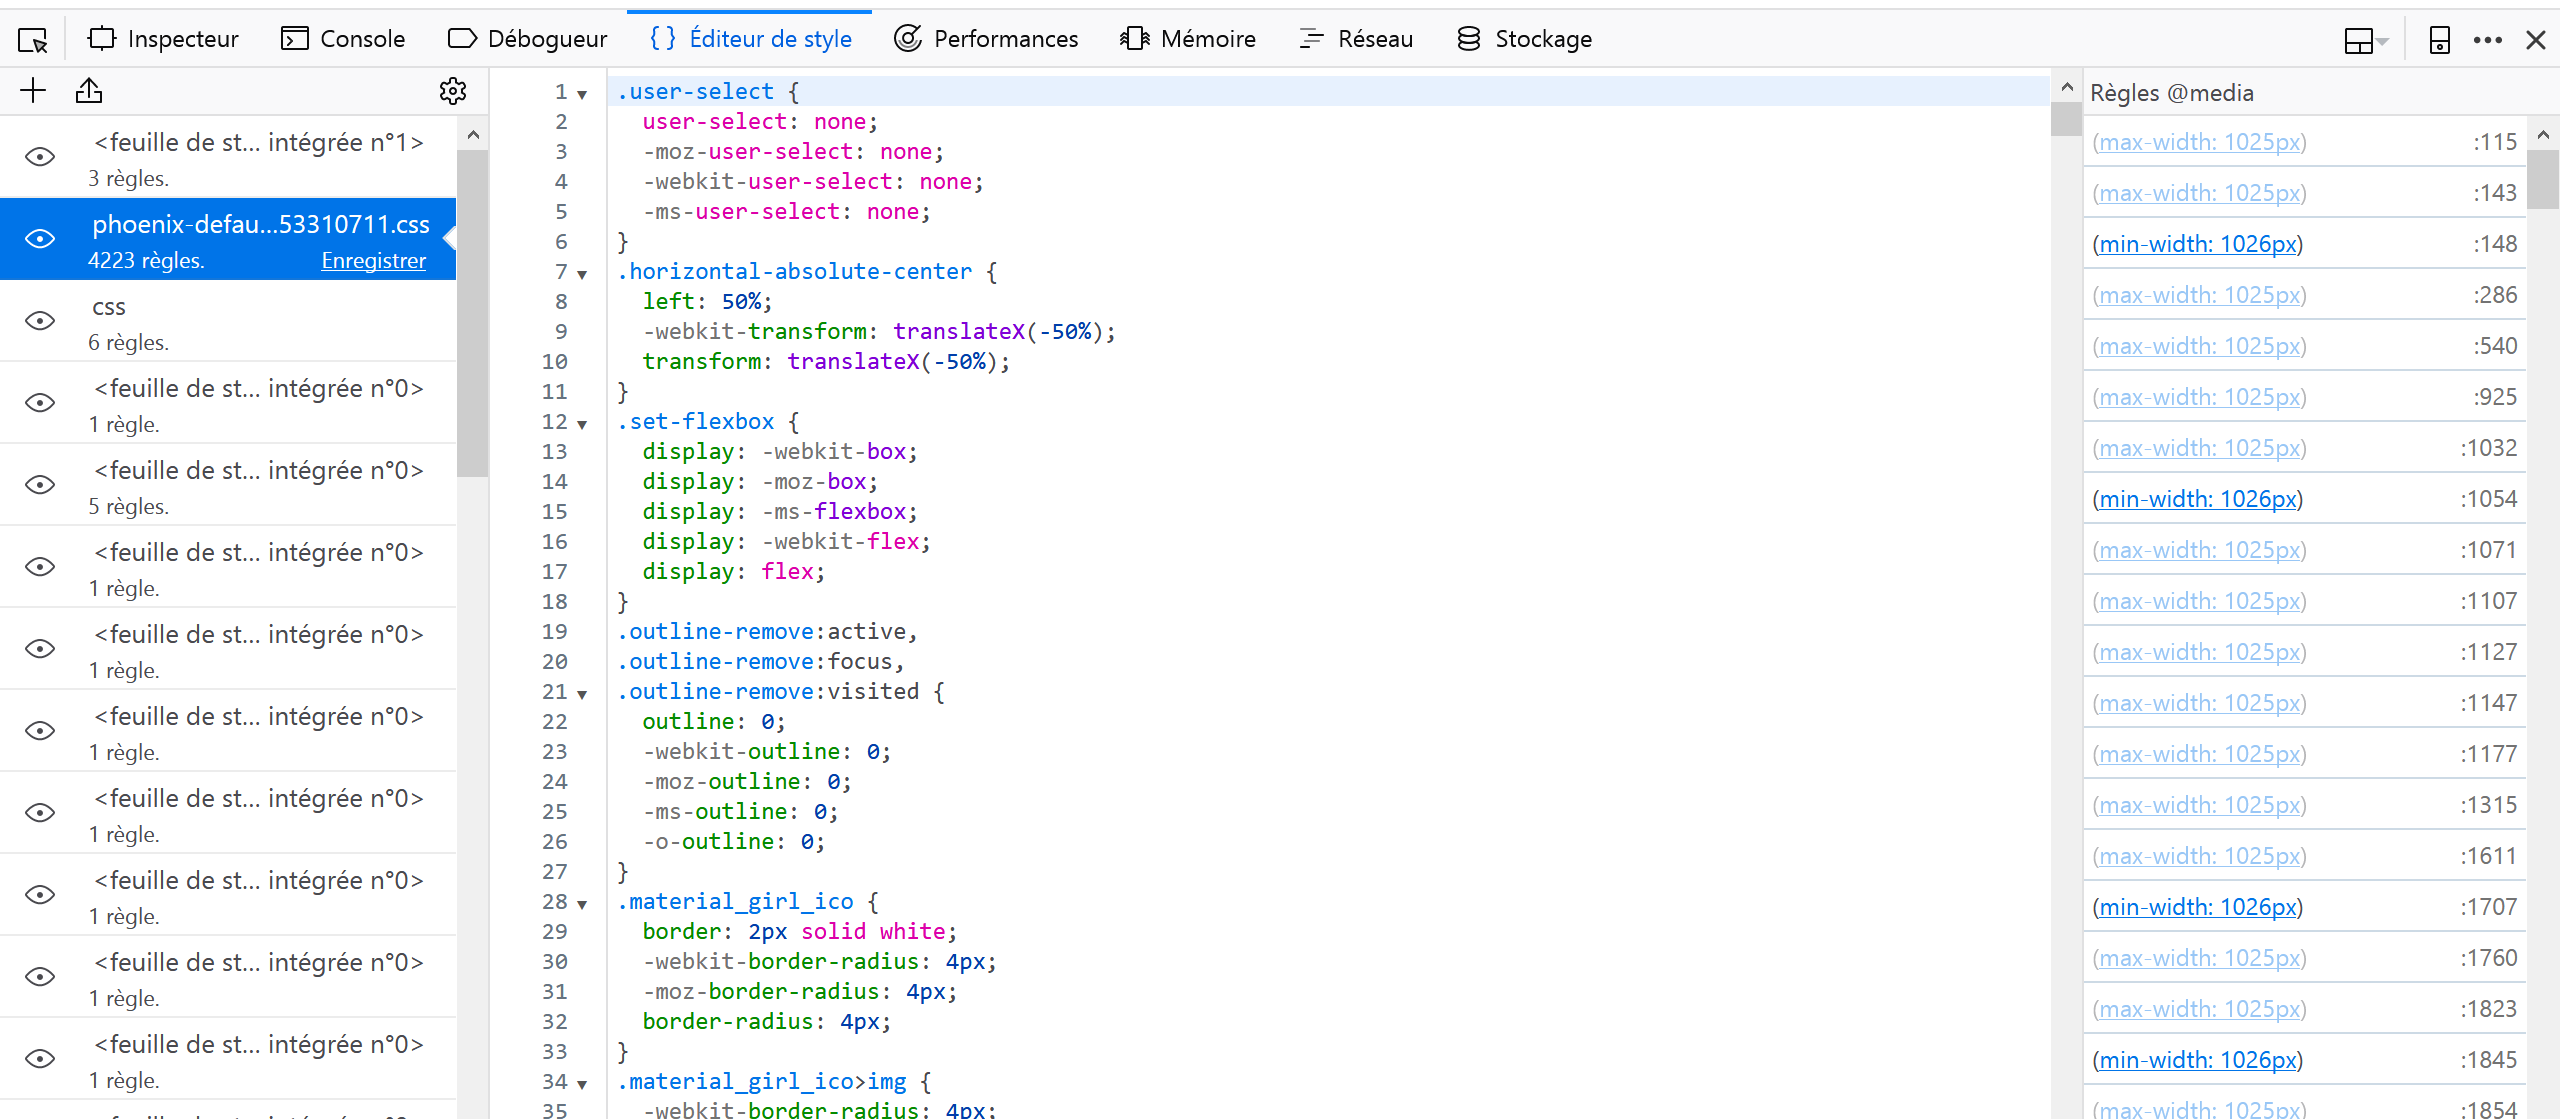Open the three-dots customize menu
The image size is (2560, 1119).
pos(2487,40)
